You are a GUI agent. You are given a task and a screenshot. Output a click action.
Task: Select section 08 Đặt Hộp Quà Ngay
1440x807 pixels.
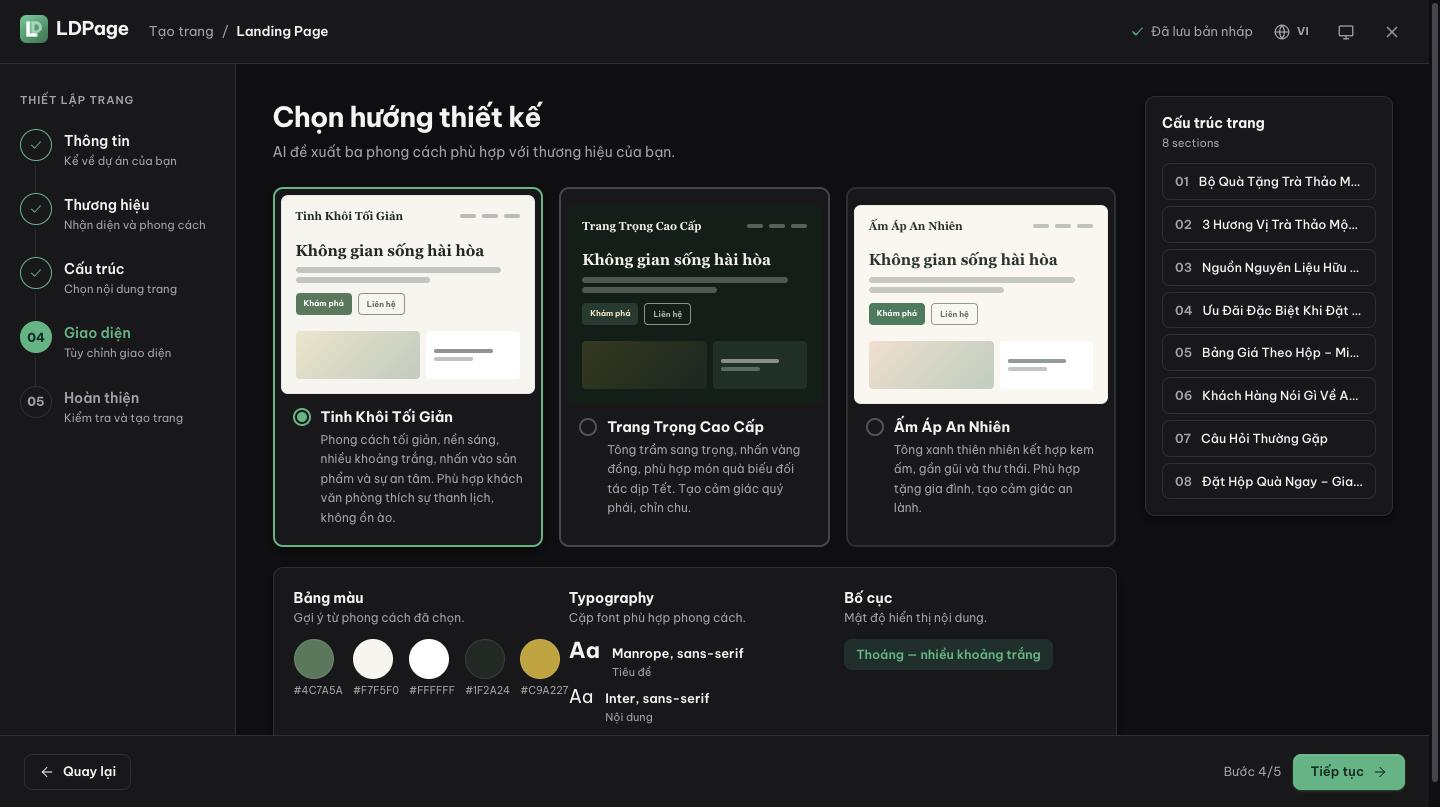pyautogui.click(x=1269, y=482)
